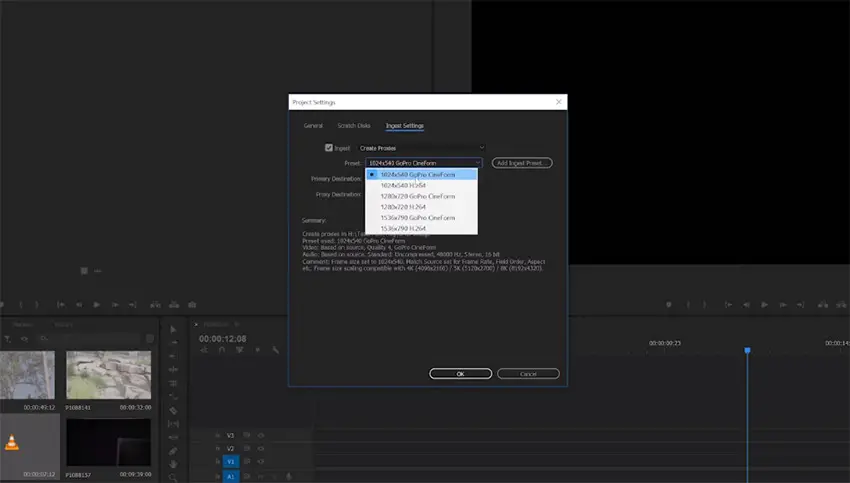This screenshot has height=483, width=850.
Task: Choose 1024x540 H.264 preset option
Action: [x=422, y=185]
